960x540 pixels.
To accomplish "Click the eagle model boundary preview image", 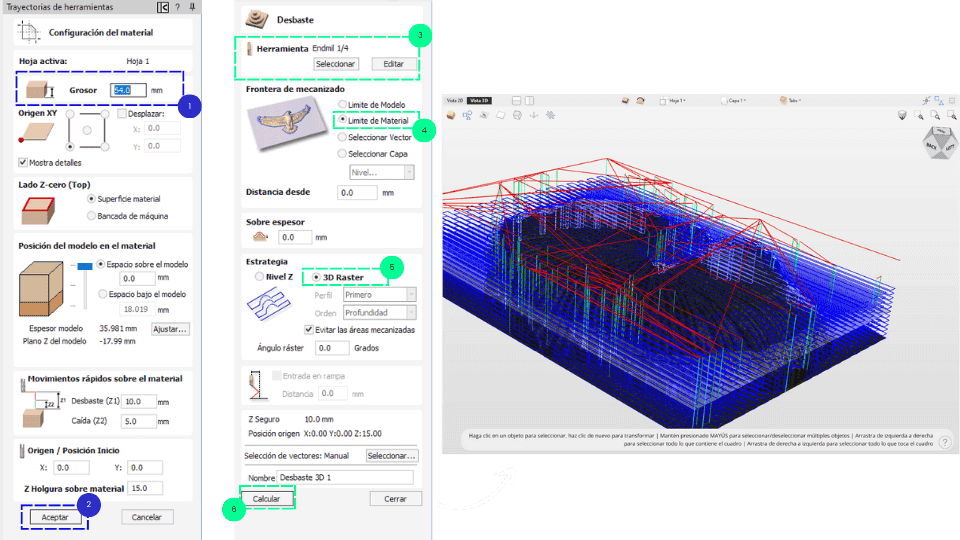I will [x=287, y=129].
